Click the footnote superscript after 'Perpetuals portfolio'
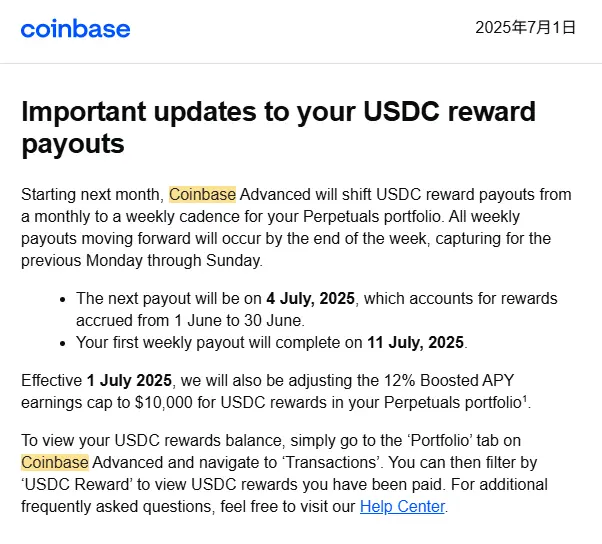 pos(524,398)
